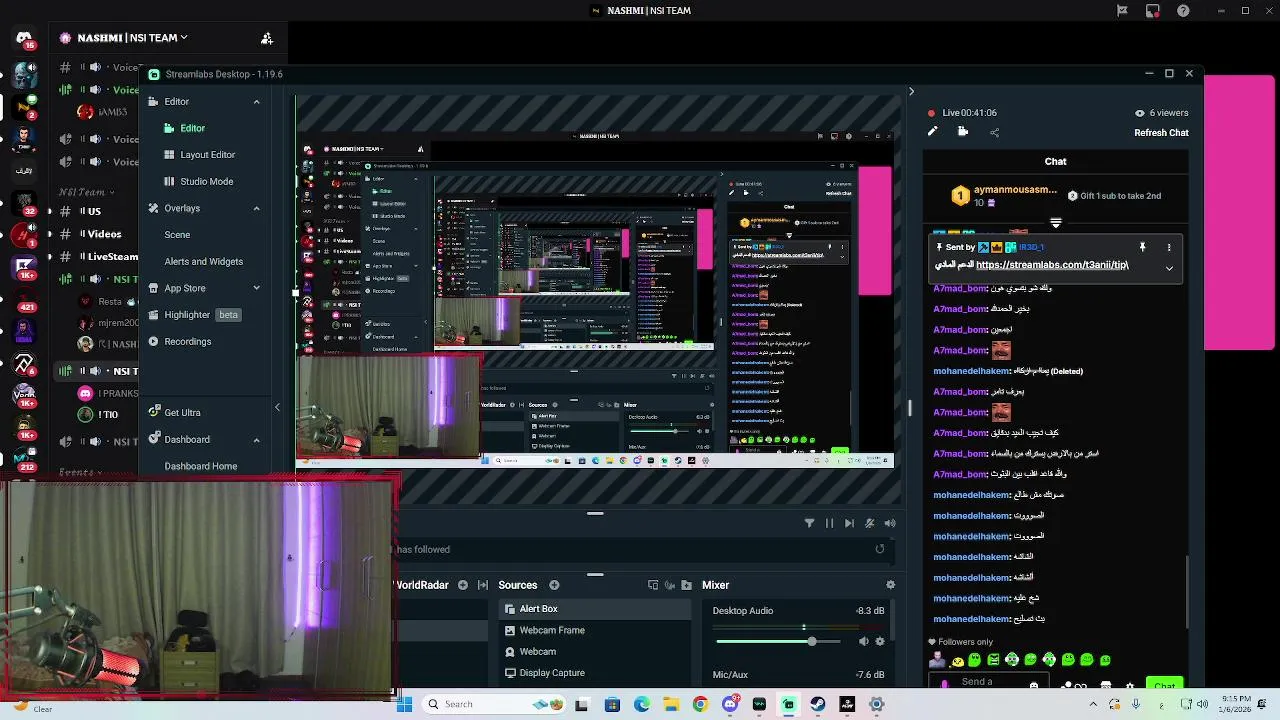Screen dimensions: 1280x720
Task: Select the Webcam source
Action: click(x=595, y=652)
